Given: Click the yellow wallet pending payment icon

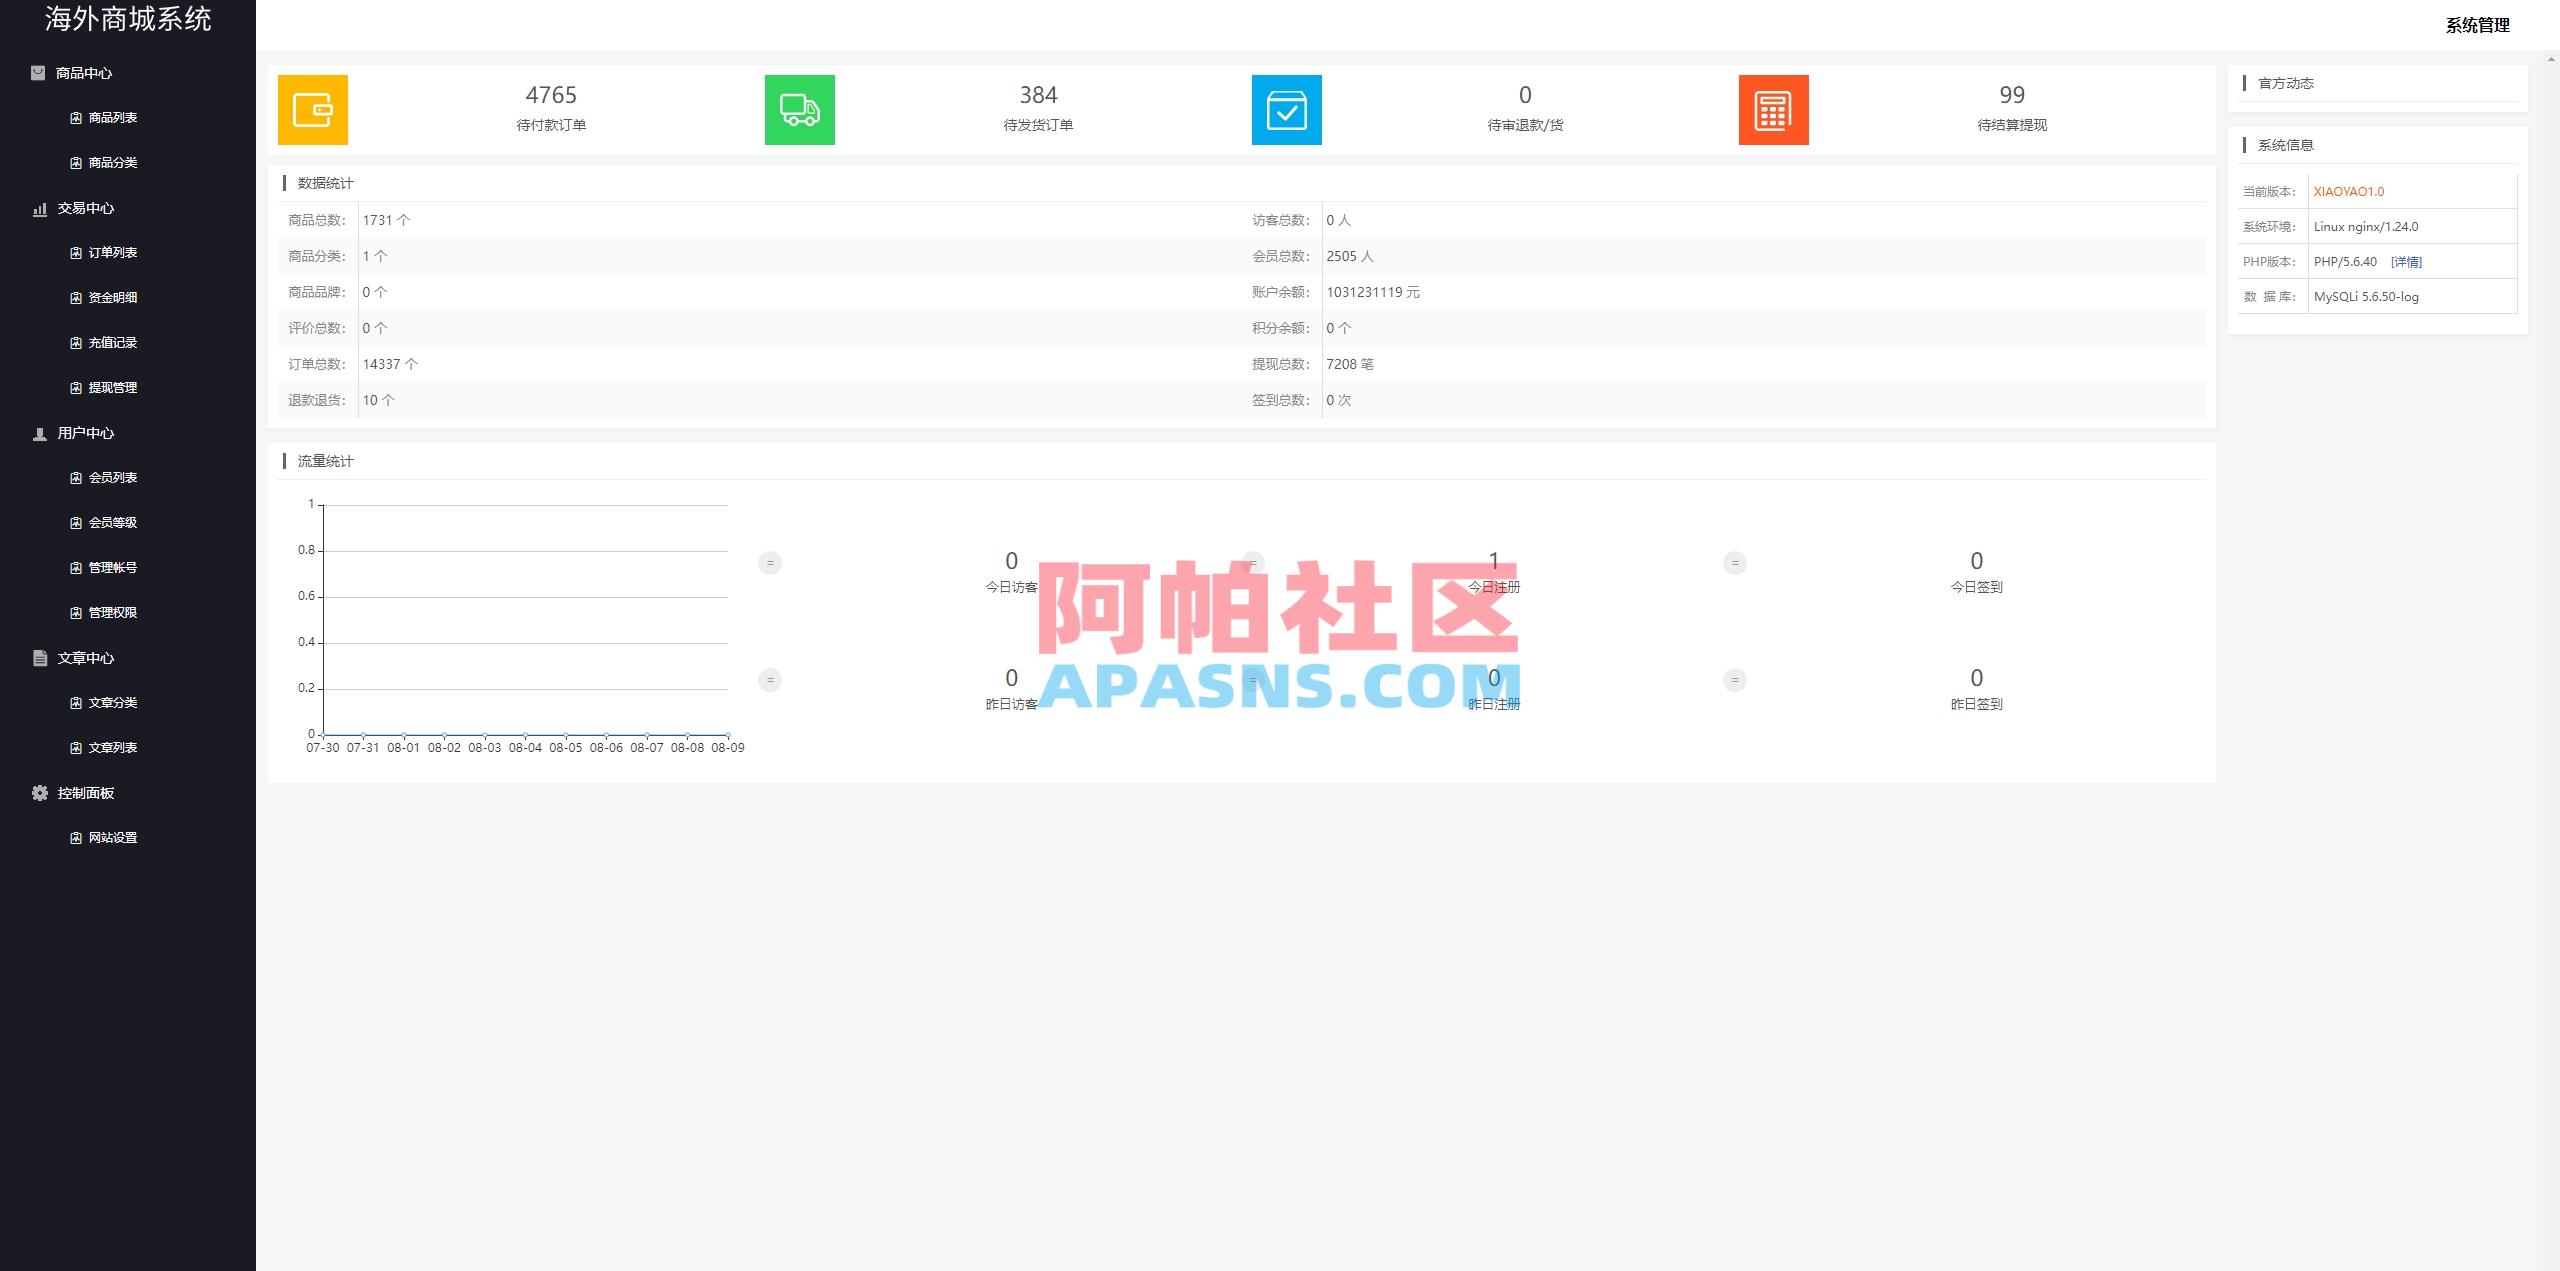Looking at the screenshot, I should [x=312, y=110].
